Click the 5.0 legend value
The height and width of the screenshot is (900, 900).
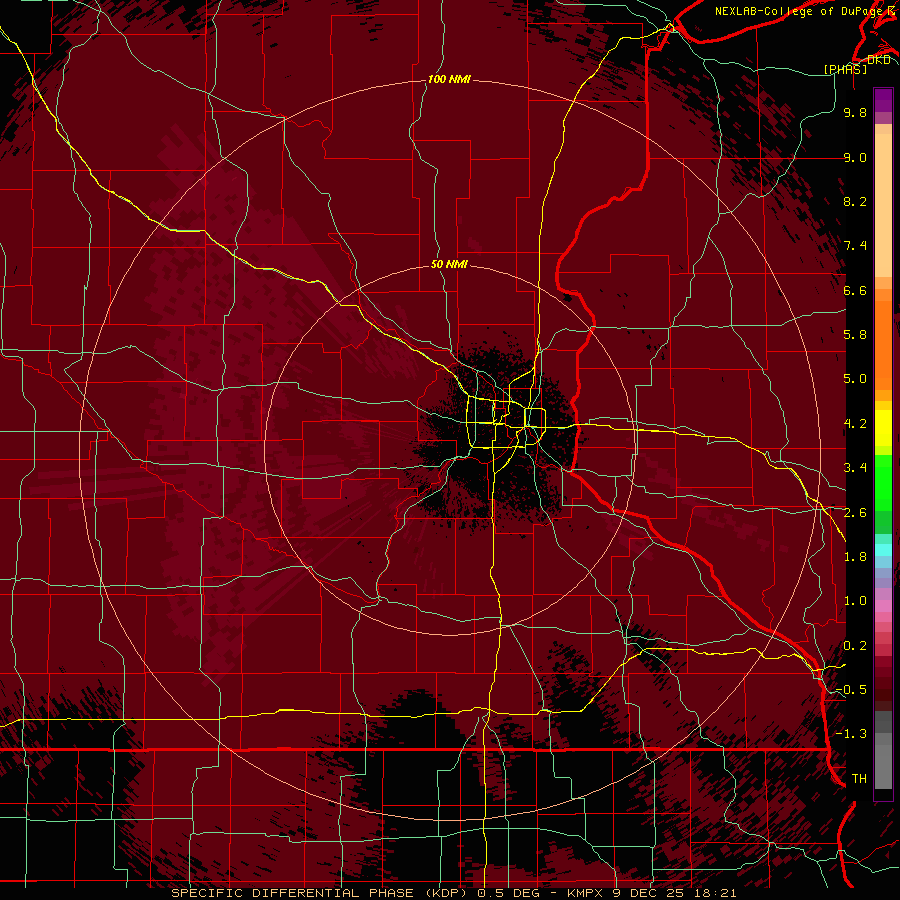pos(855,379)
